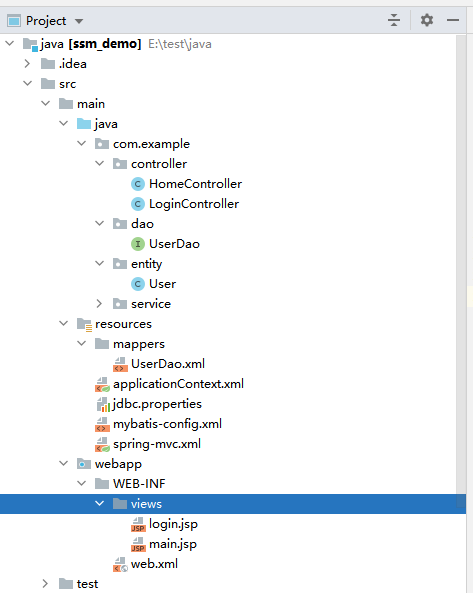Click the Project panel window icon

[x=14, y=21]
